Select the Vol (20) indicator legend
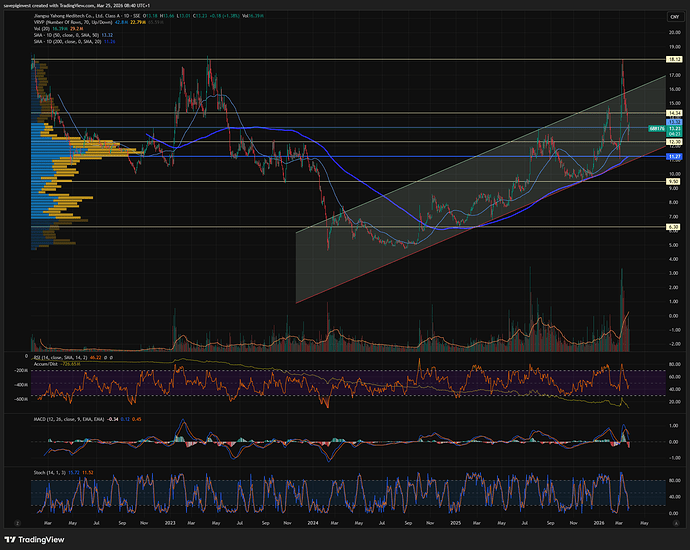The height and width of the screenshot is (550, 690). coord(42,30)
